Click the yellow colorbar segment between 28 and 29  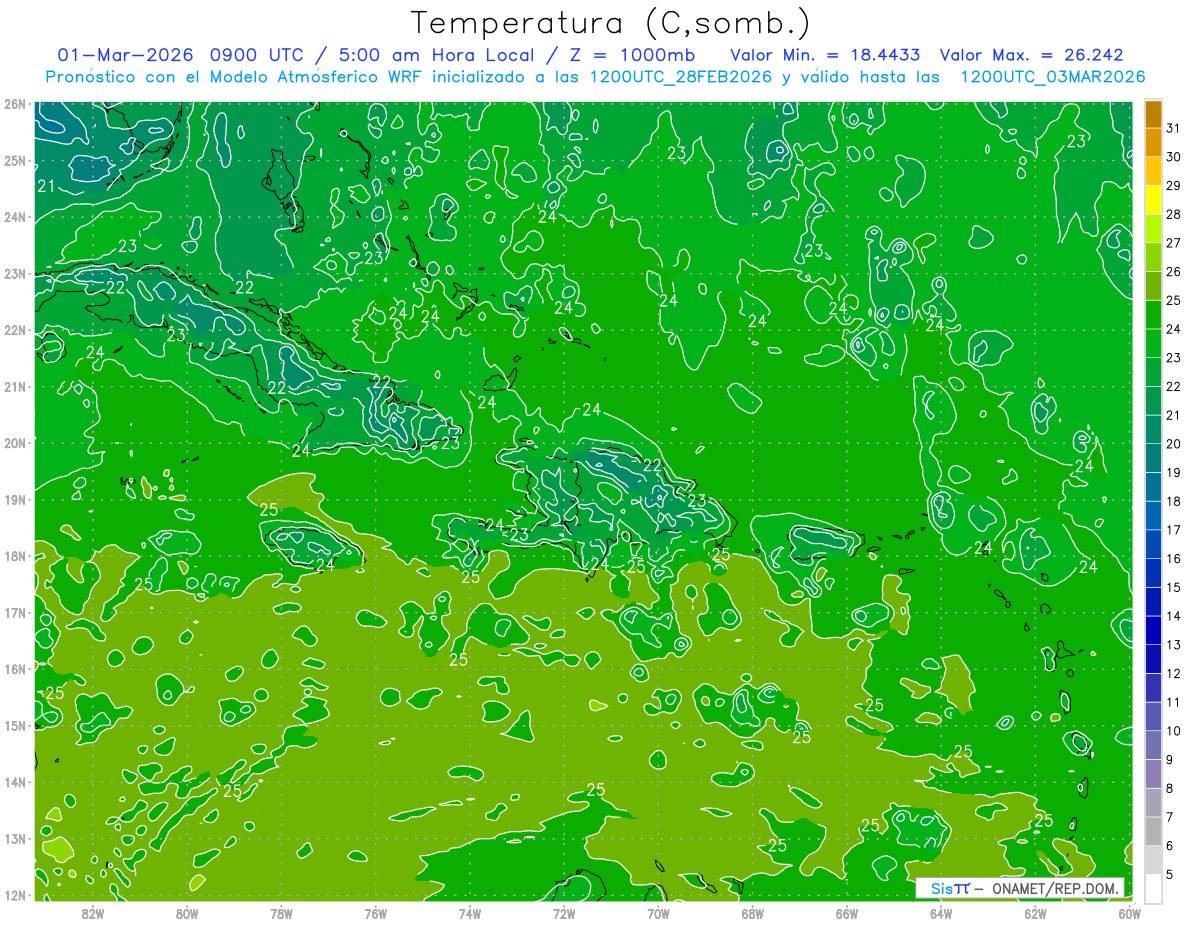tap(1153, 200)
